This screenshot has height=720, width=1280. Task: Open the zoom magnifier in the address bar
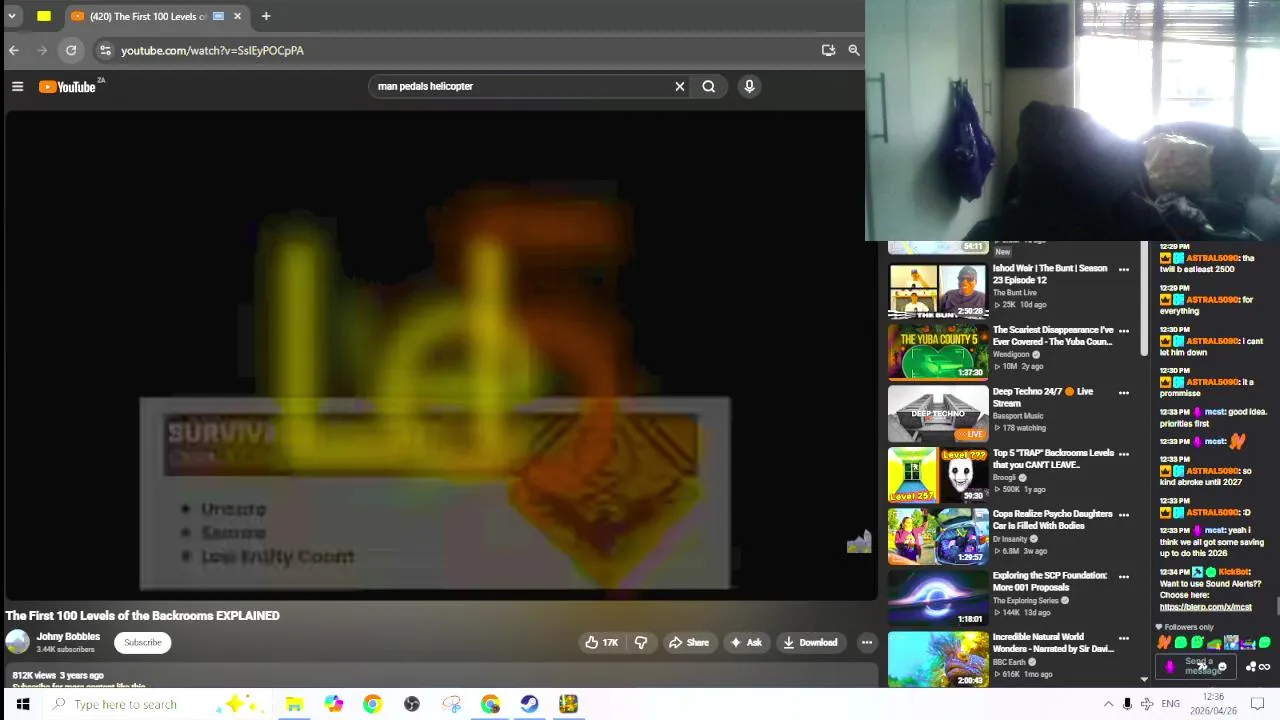854,50
